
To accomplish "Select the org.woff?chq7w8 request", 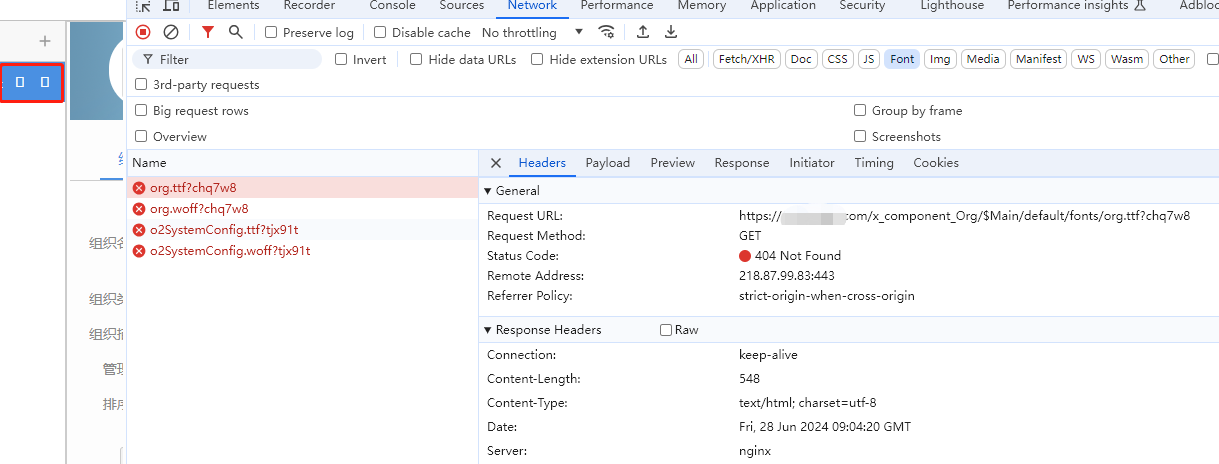I will (199, 209).
